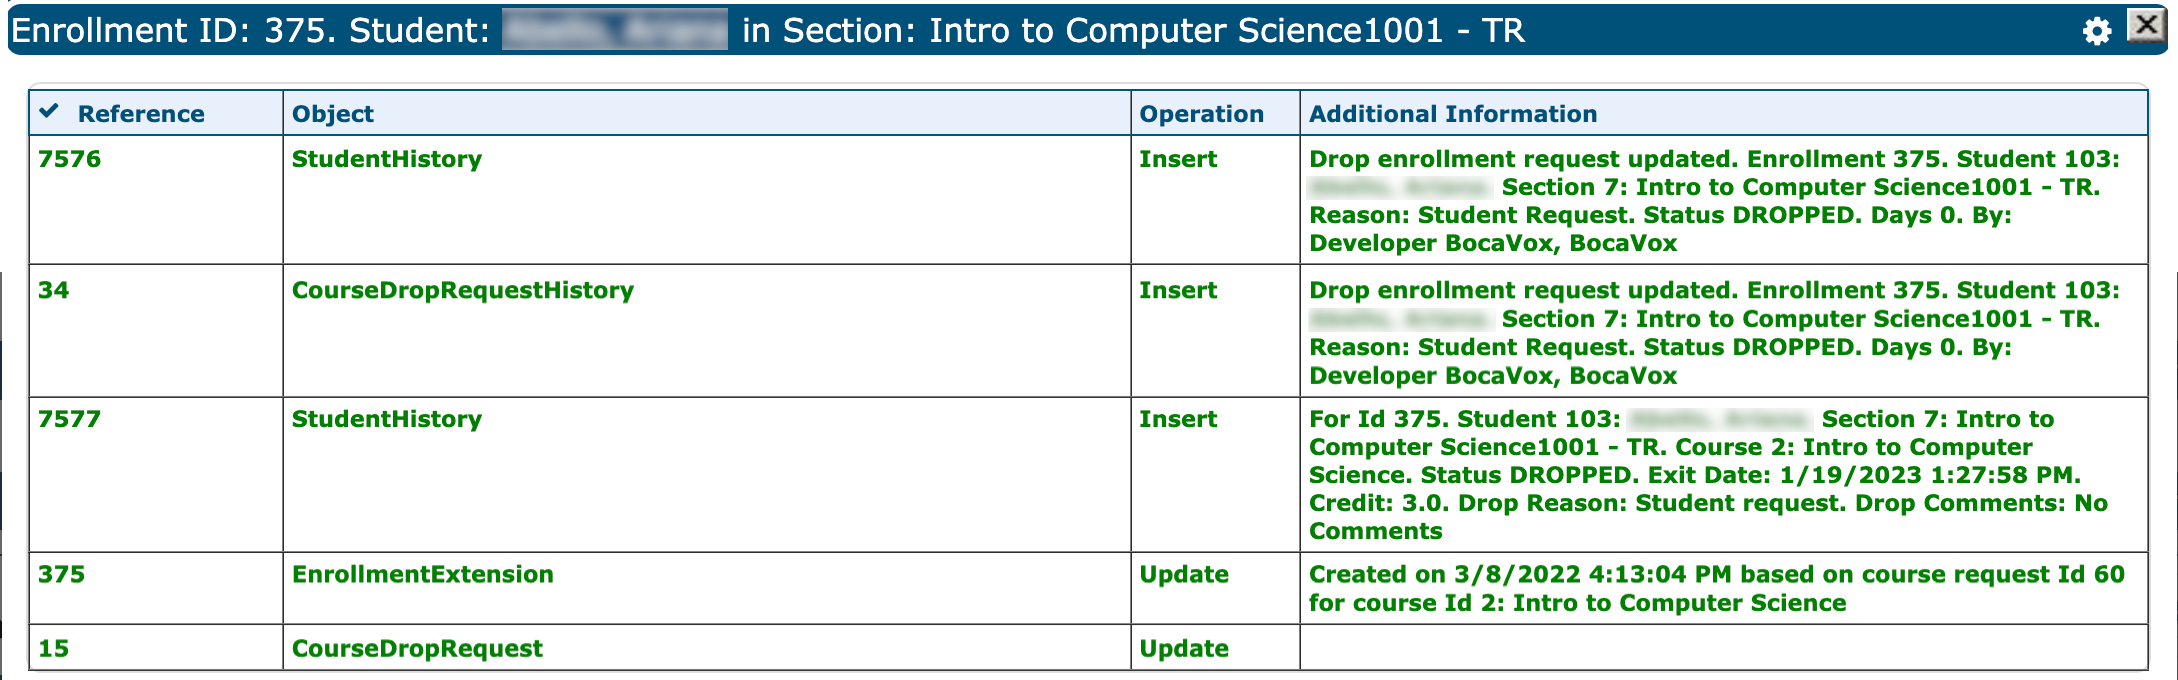Click Update operation for EnrollmentExtension row

[1184, 574]
